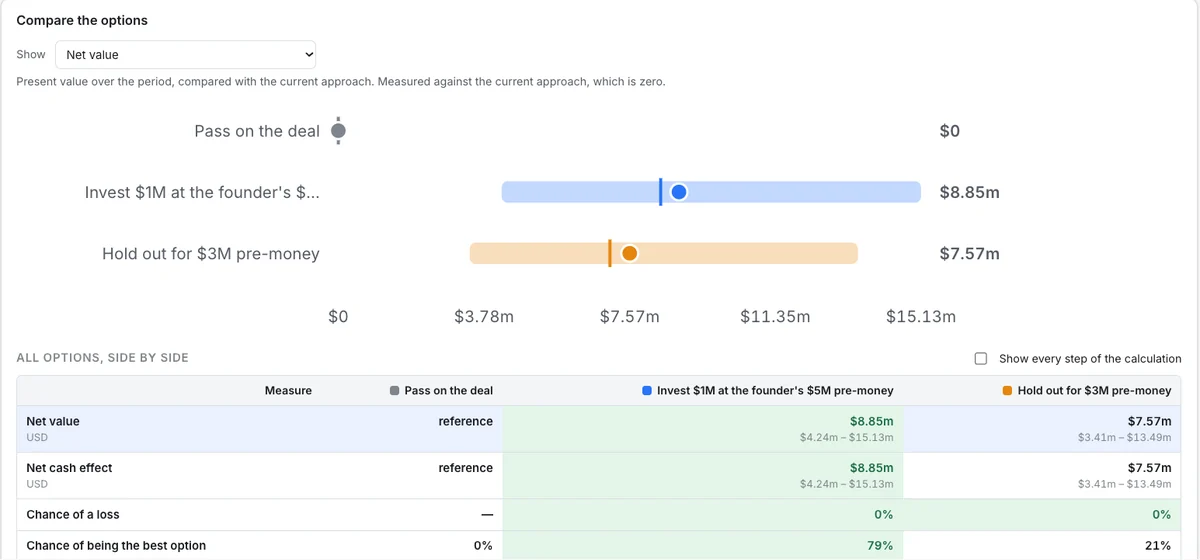
Task: Click the grey dot for Pass on the deal
Action: tap(338, 131)
